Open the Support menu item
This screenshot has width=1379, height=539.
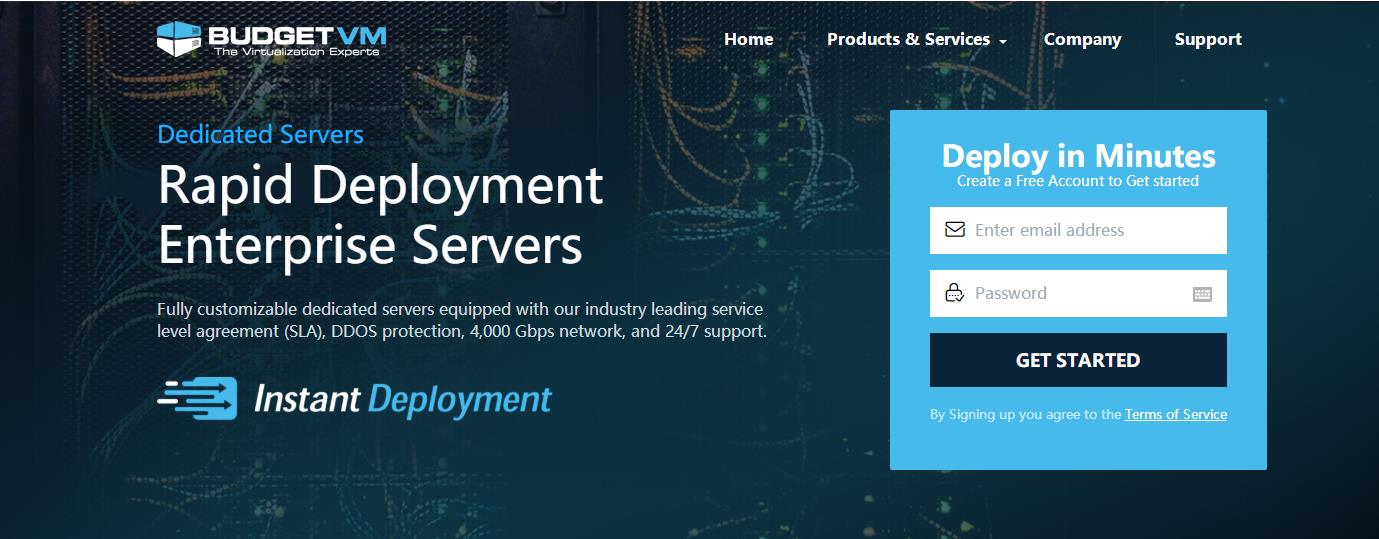1208,39
